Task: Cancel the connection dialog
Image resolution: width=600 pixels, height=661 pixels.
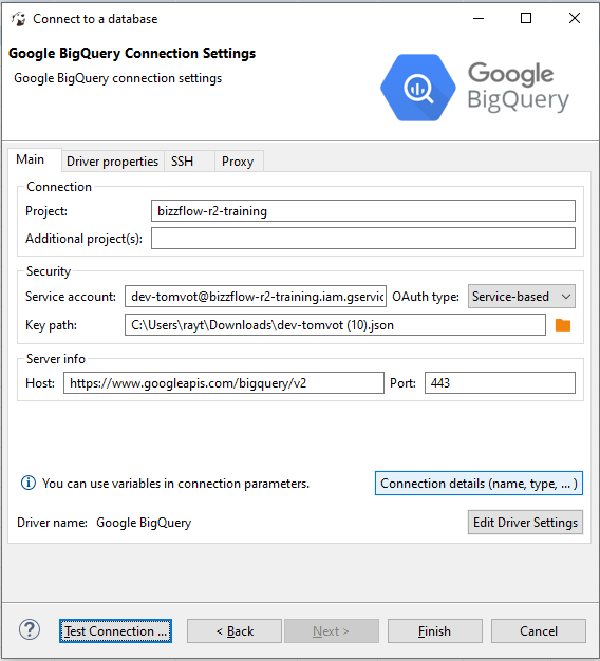Action: pos(539,631)
